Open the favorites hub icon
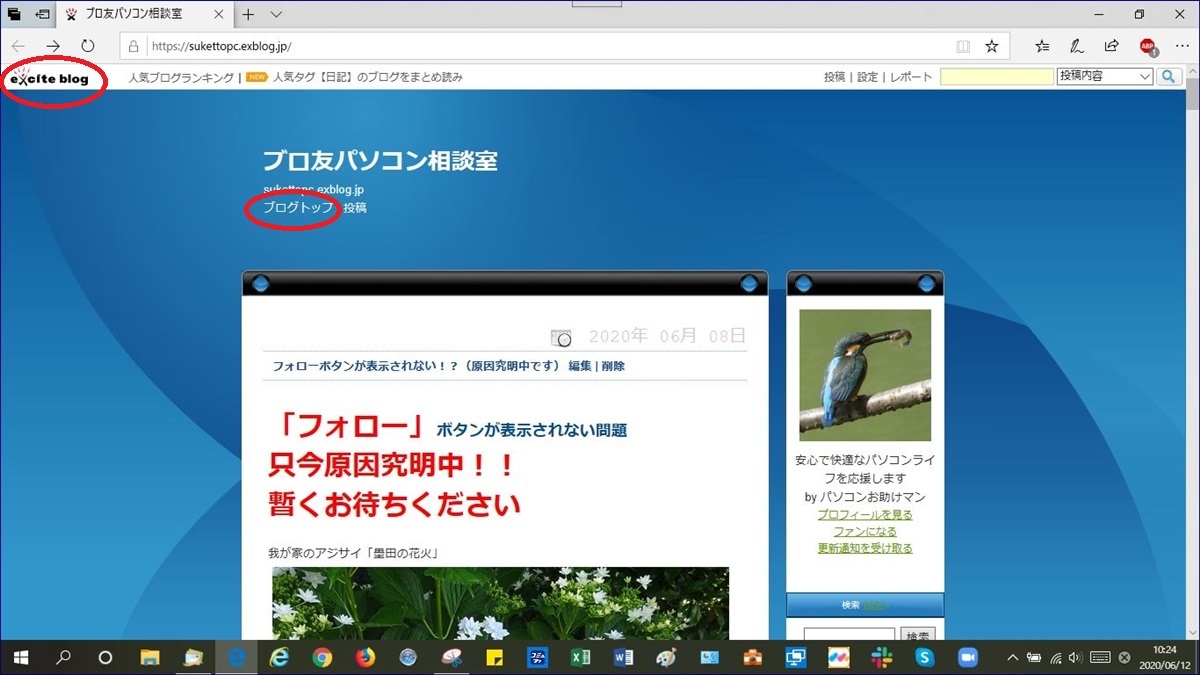The image size is (1200, 675). [x=1043, y=46]
